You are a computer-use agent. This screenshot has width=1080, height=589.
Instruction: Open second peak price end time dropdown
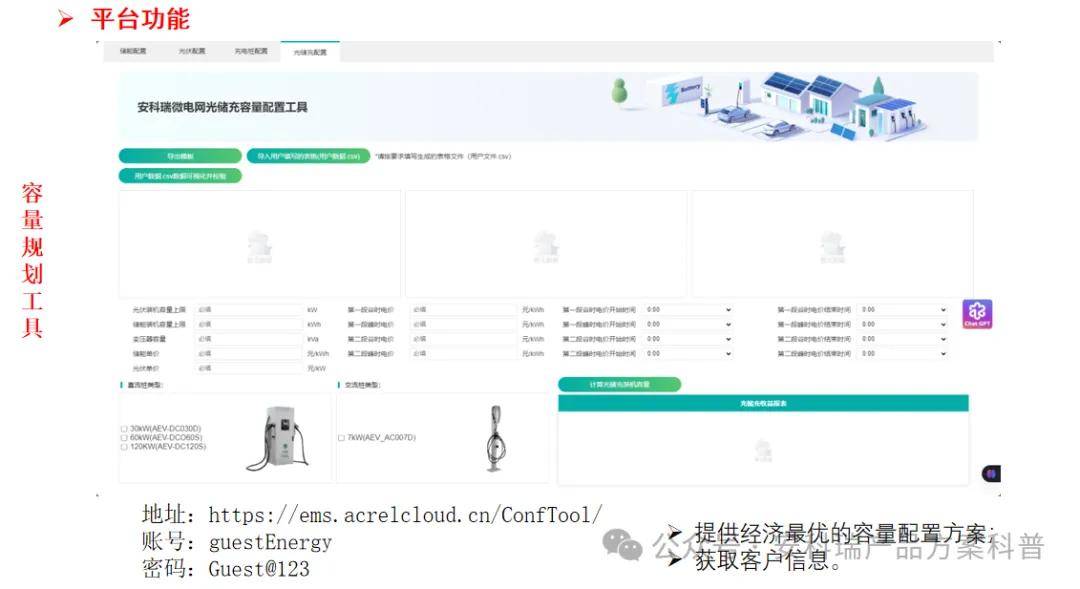coord(903,353)
